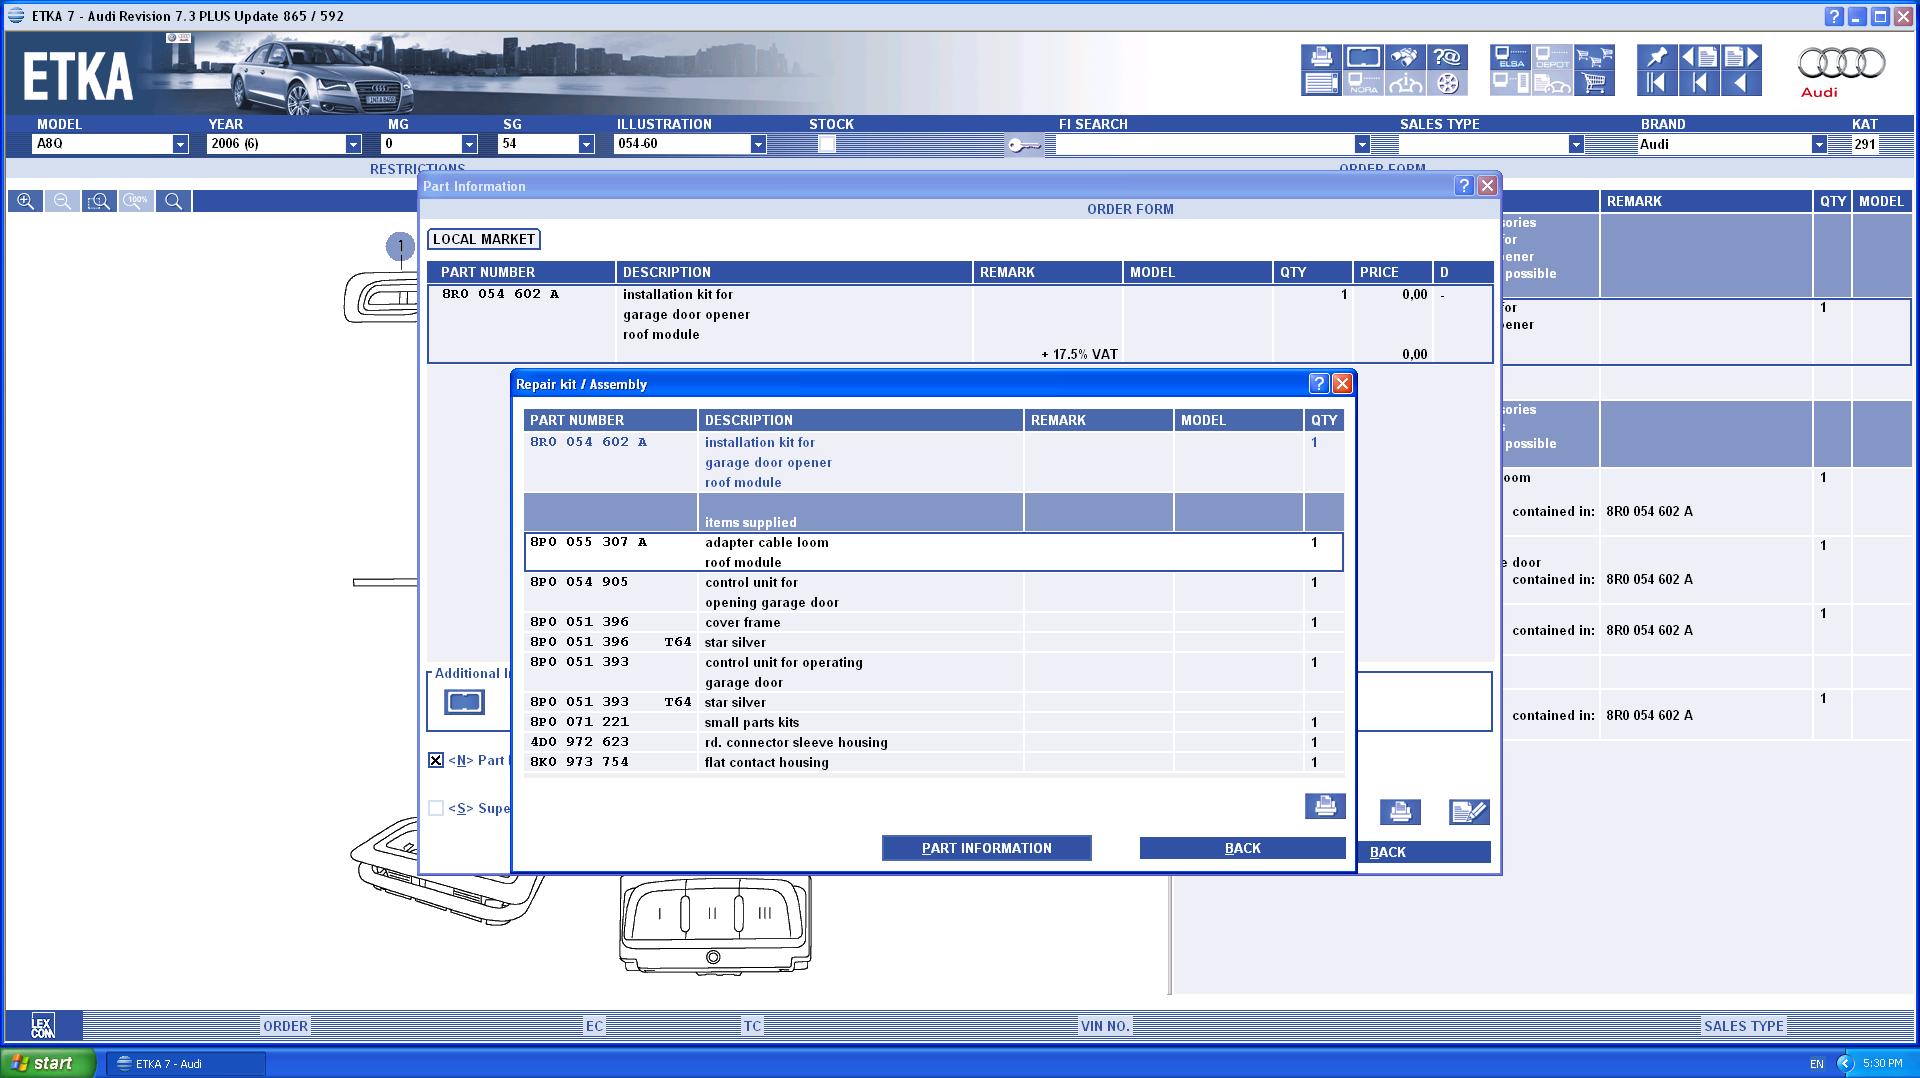Open help in Part Information dialog
The height and width of the screenshot is (1078, 1920).
point(1464,186)
